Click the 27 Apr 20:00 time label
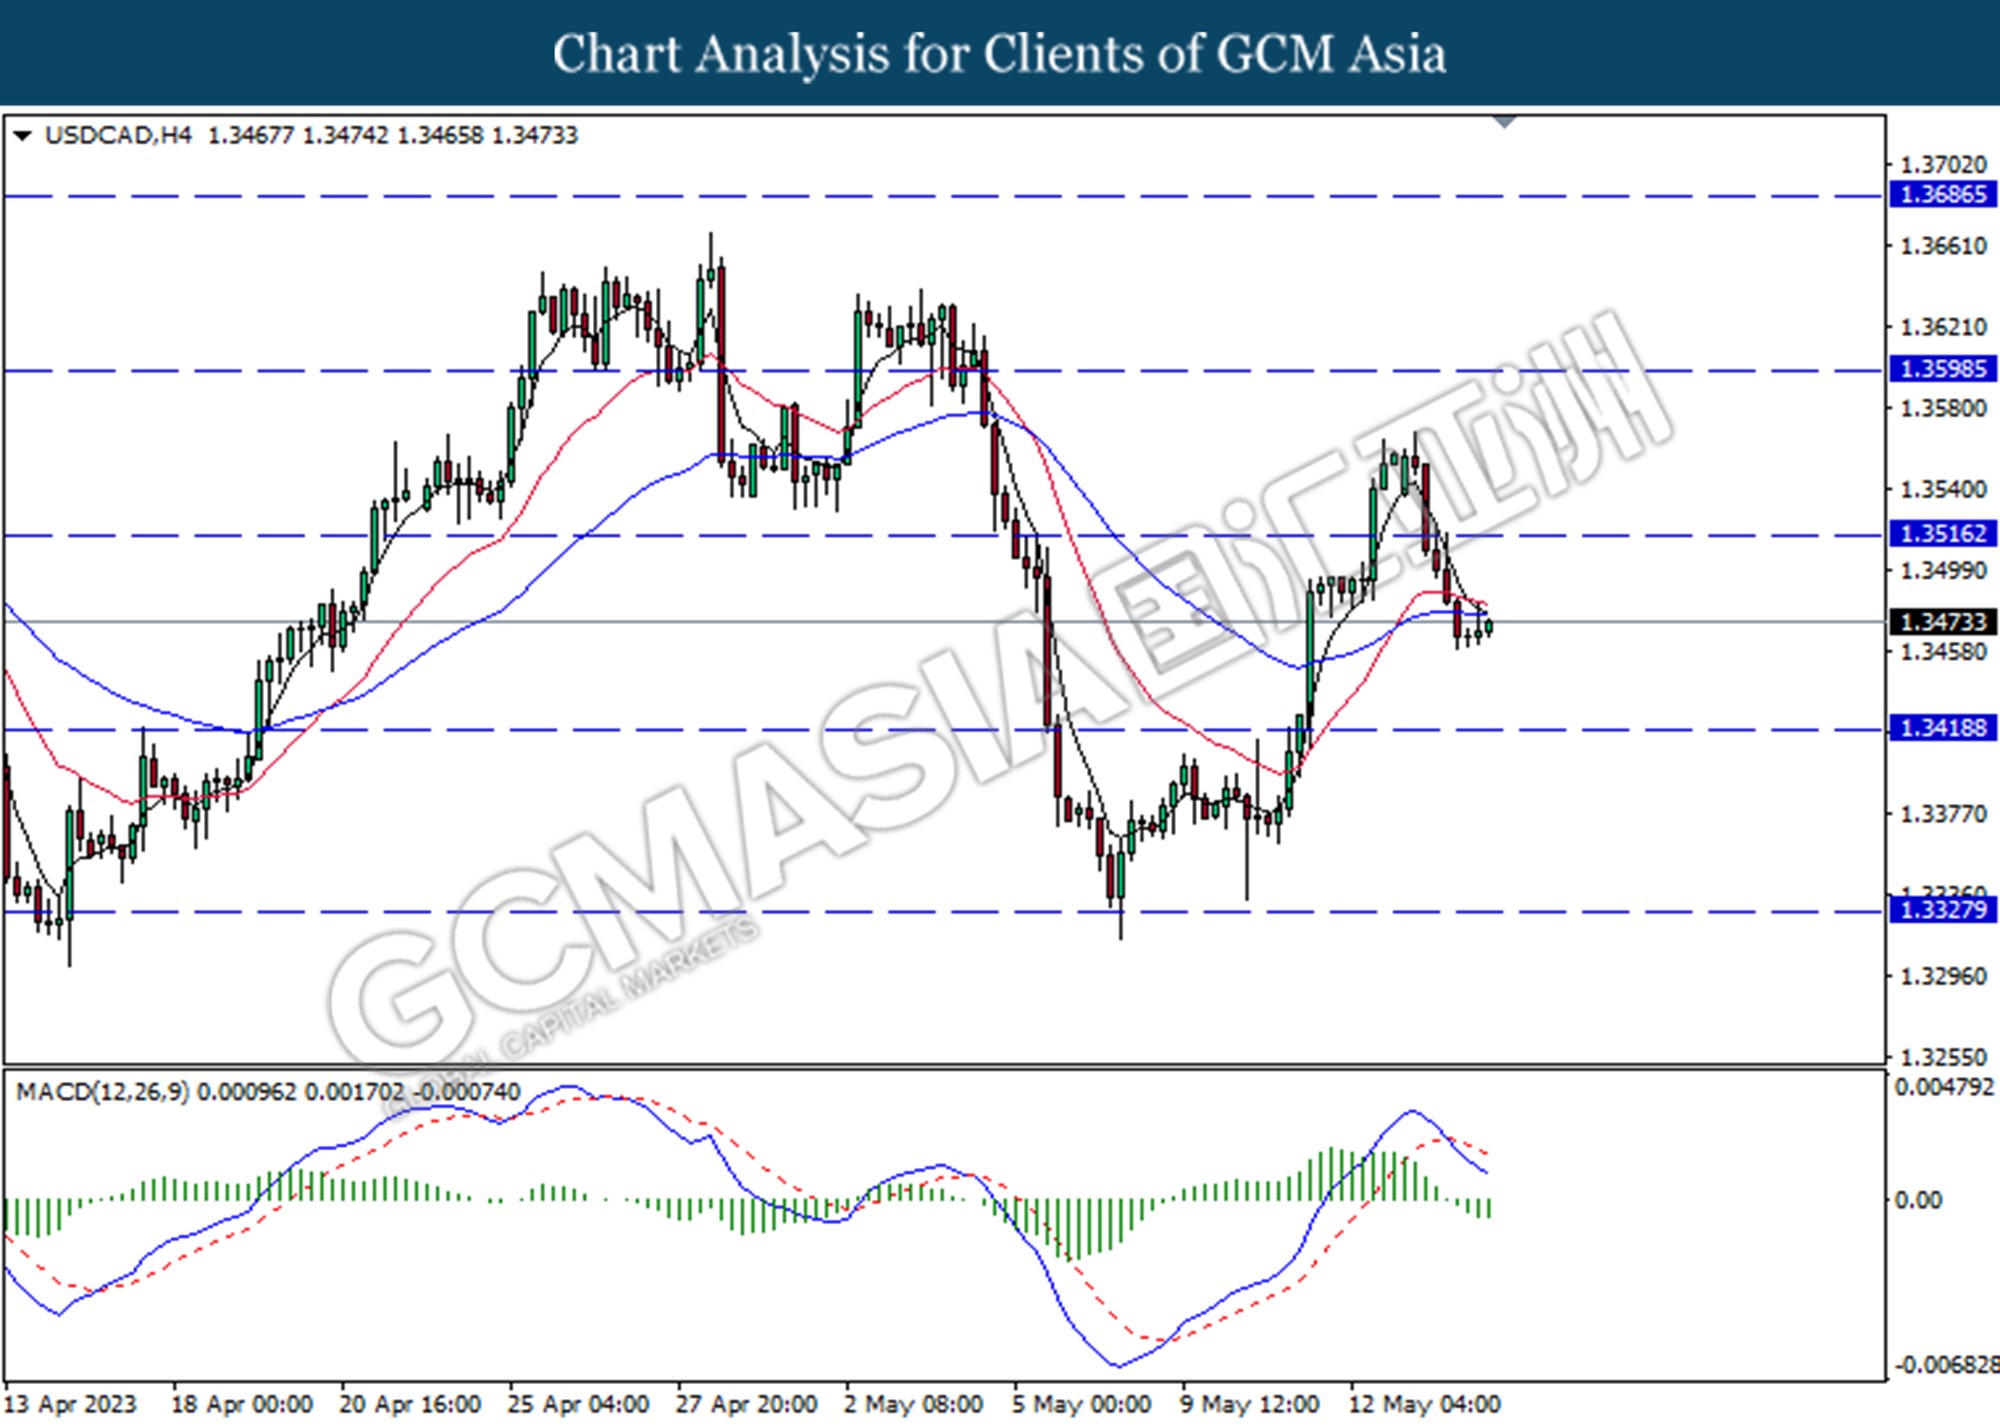Viewport: 2000px width, 1428px height. [x=746, y=1405]
